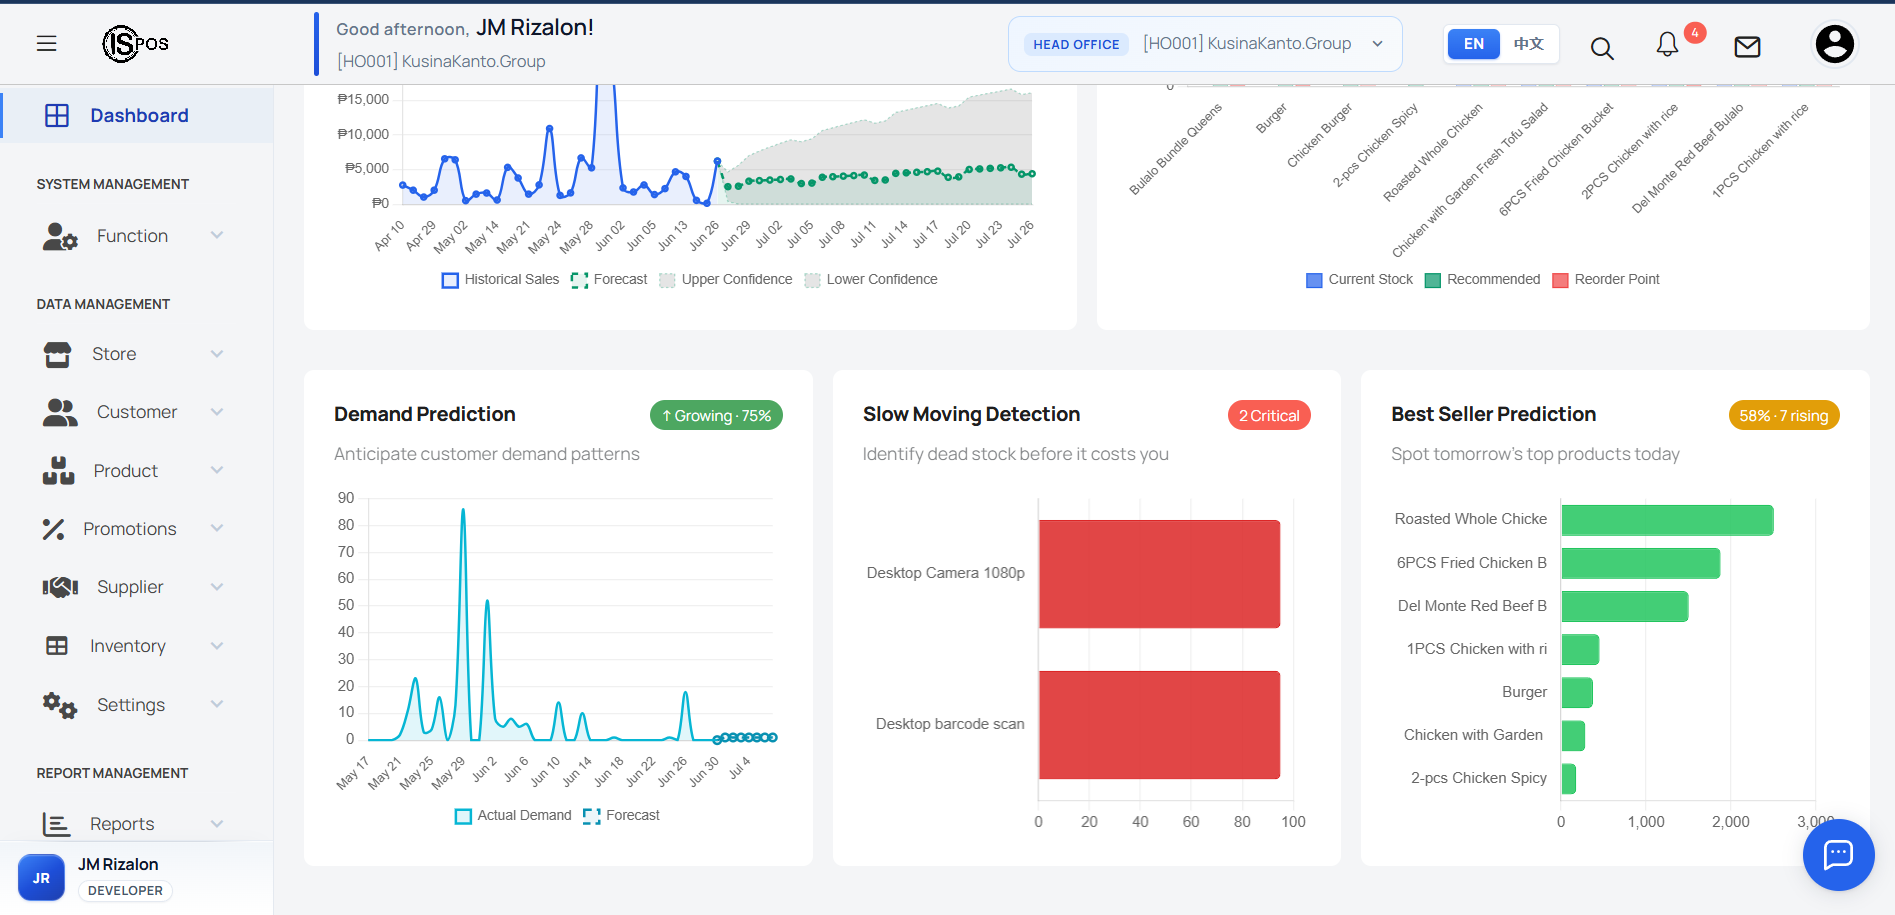Open the Head Office store selector dropdown
The height and width of the screenshot is (915, 1895).
pyautogui.click(x=1205, y=44)
